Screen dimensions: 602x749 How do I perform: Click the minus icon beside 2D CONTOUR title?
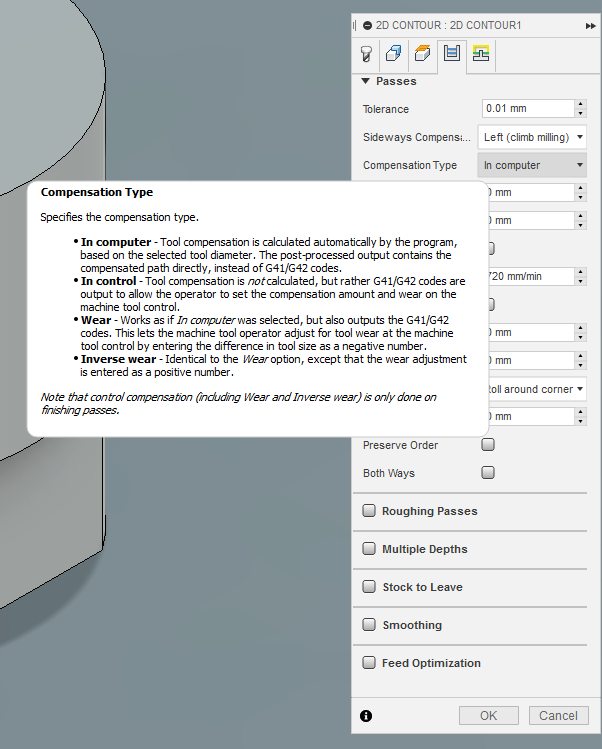pos(367,25)
